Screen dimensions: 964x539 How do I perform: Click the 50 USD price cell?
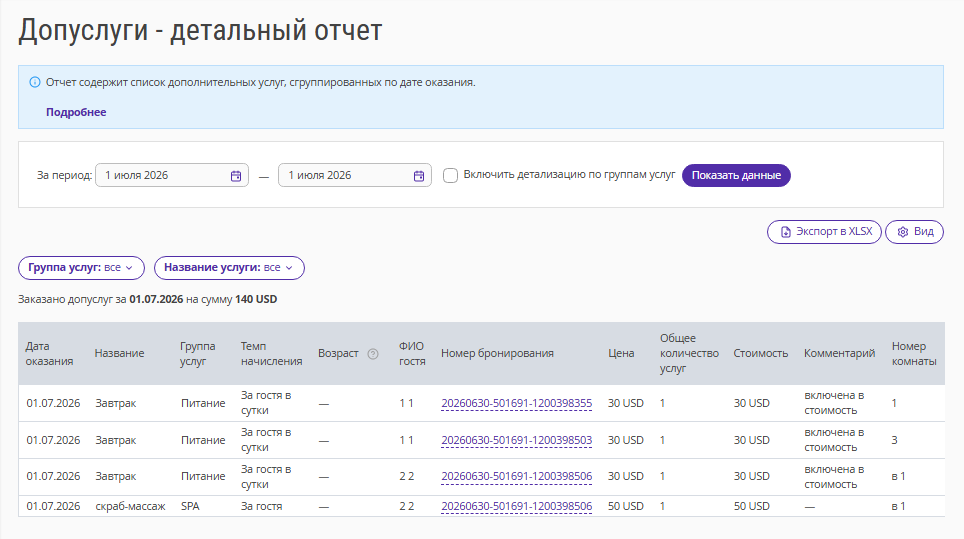pos(626,506)
